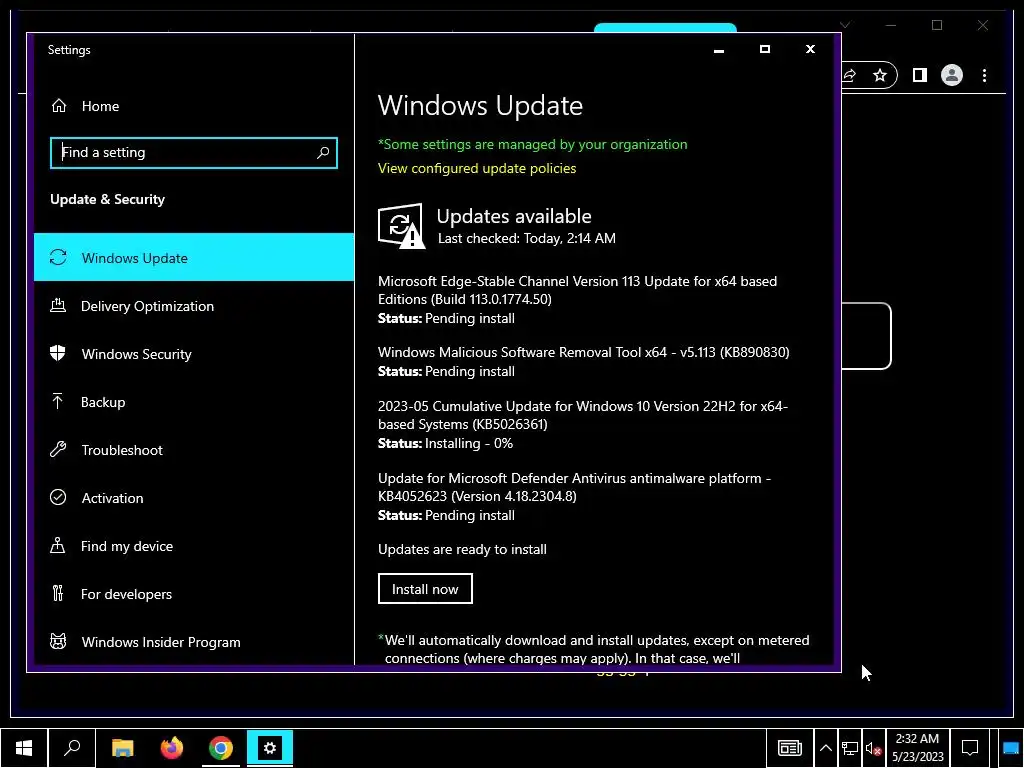Click the Updates available warning icon
1024x768 pixels.
(x=401, y=226)
